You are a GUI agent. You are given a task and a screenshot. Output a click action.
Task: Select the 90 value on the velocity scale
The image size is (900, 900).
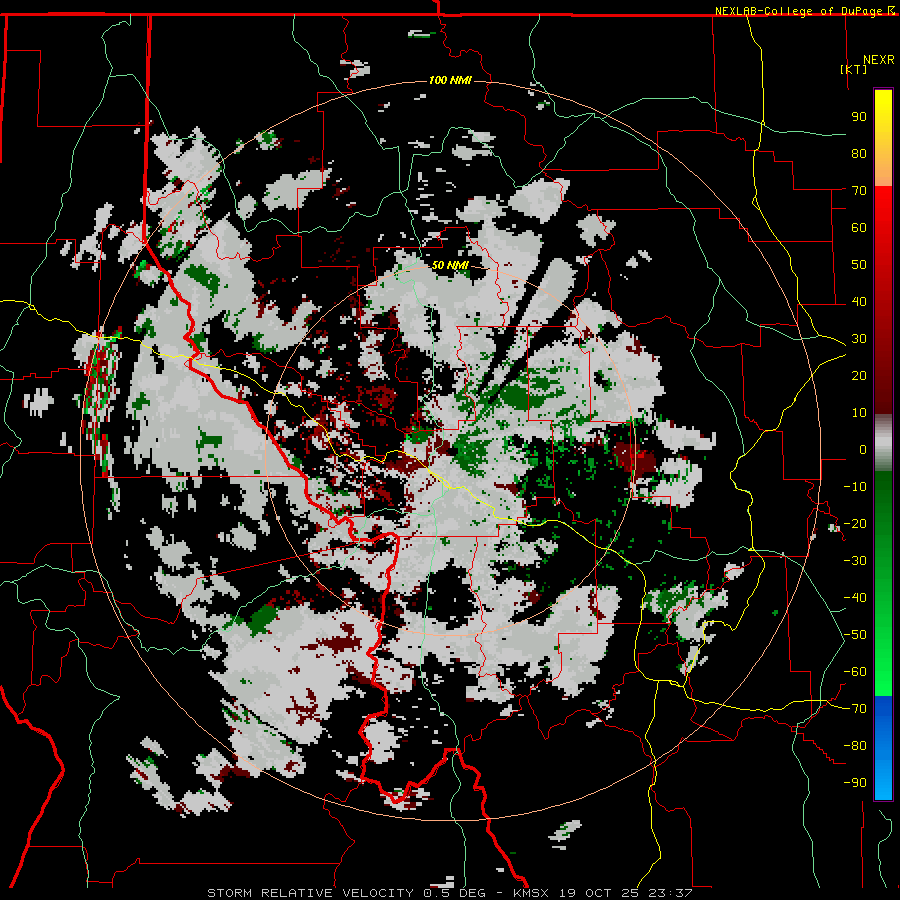point(859,117)
